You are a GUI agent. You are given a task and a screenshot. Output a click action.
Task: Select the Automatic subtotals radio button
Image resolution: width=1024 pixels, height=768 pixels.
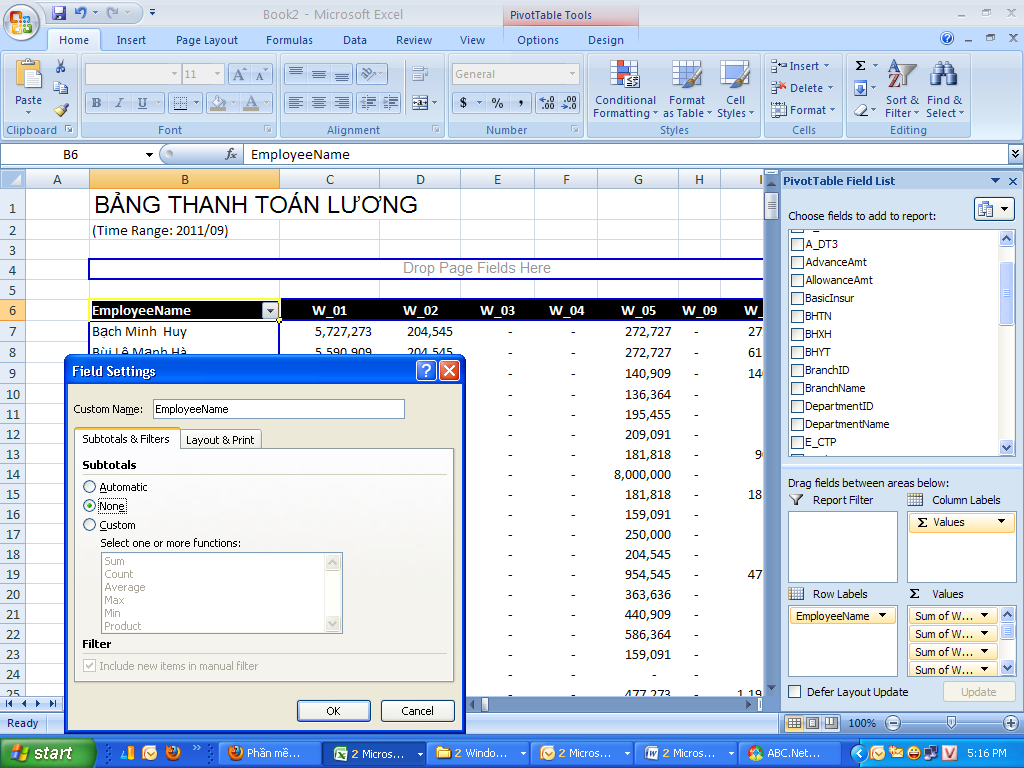[90, 487]
